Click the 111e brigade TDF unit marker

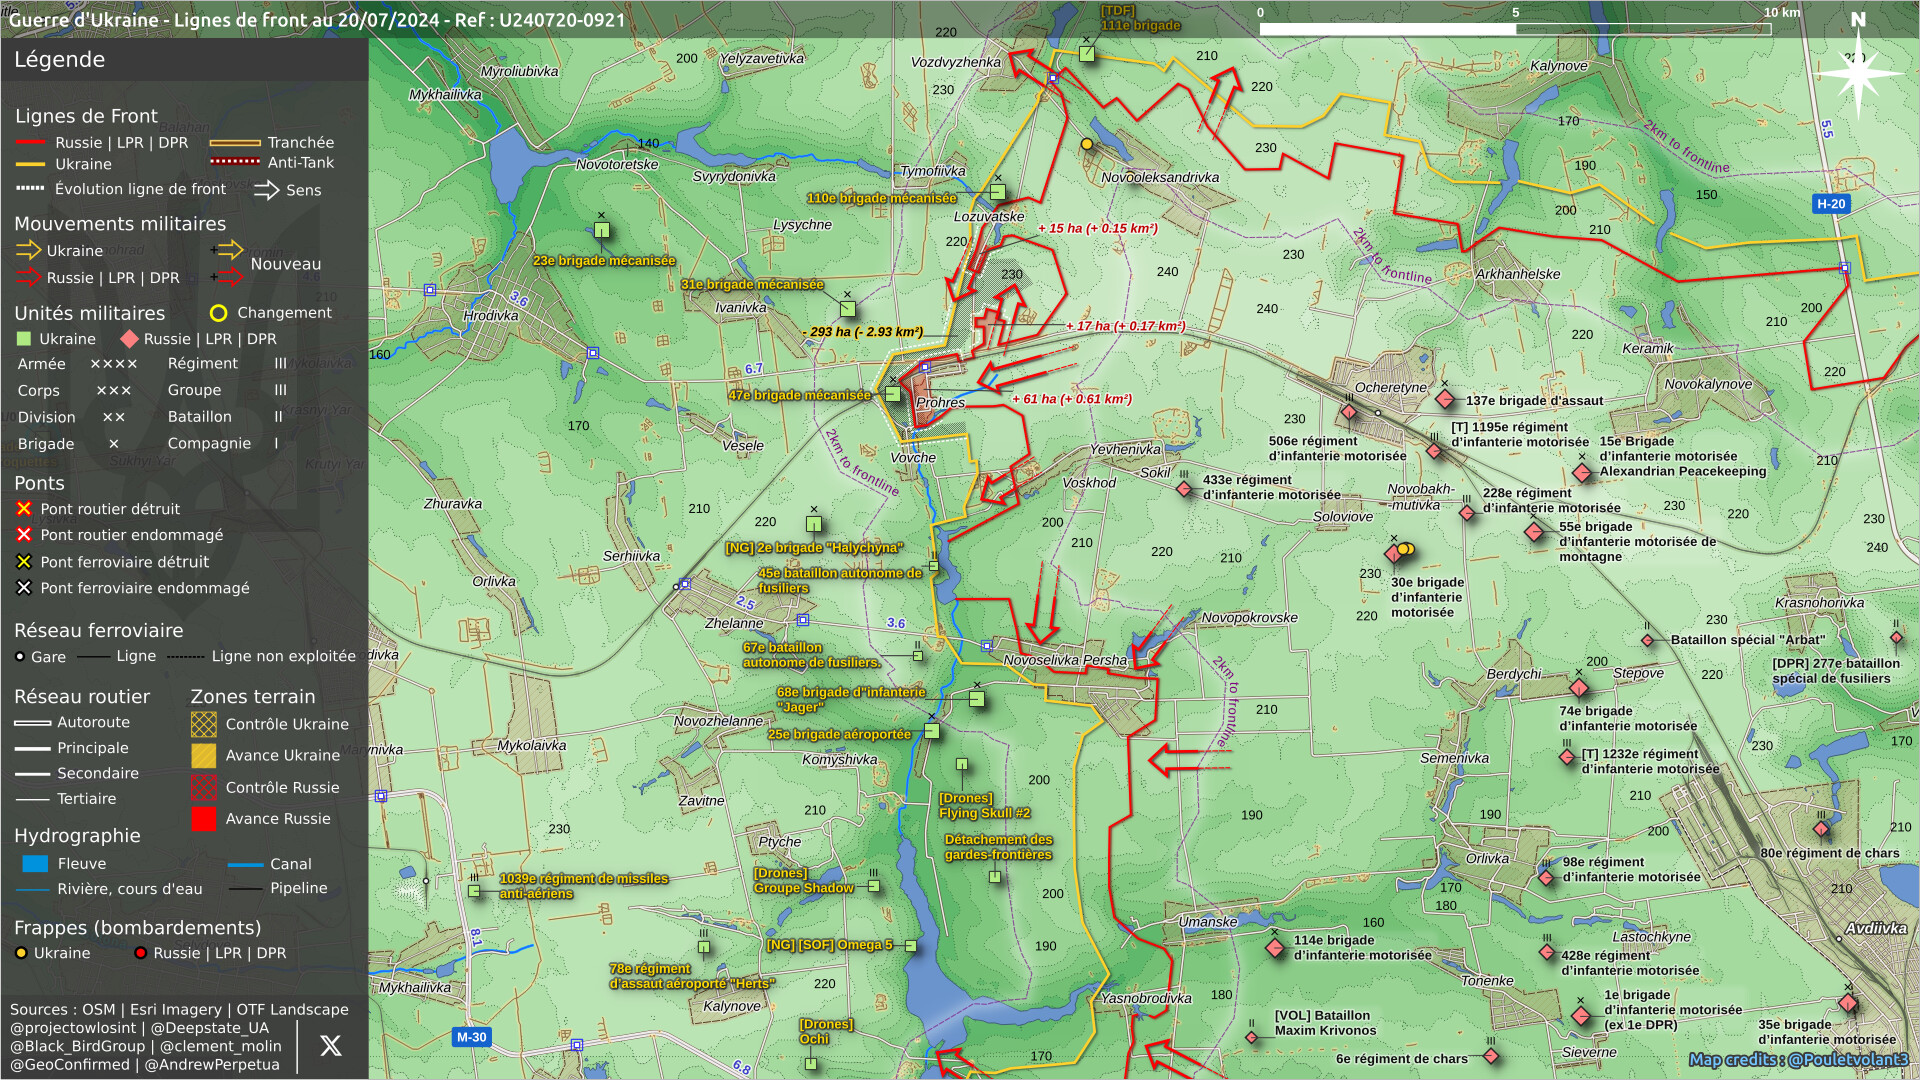coord(1087,54)
